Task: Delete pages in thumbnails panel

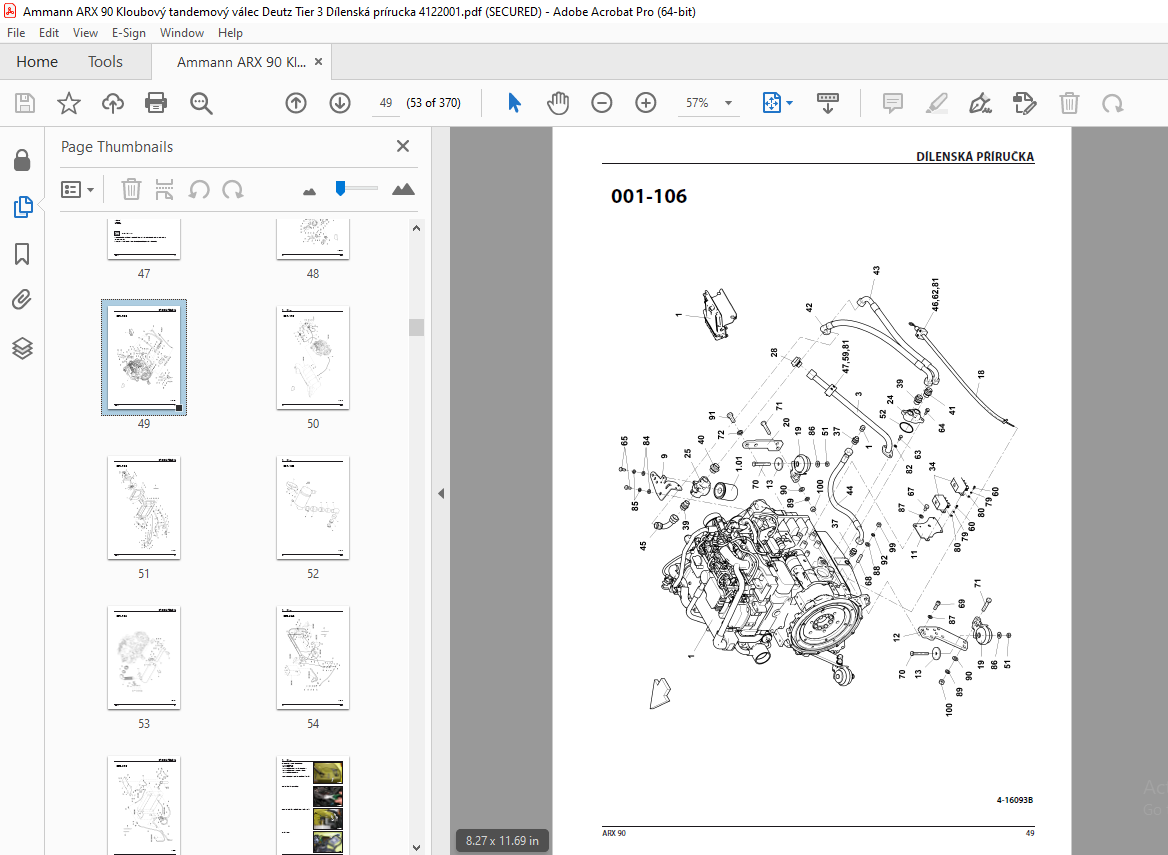Action: [x=131, y=189]
